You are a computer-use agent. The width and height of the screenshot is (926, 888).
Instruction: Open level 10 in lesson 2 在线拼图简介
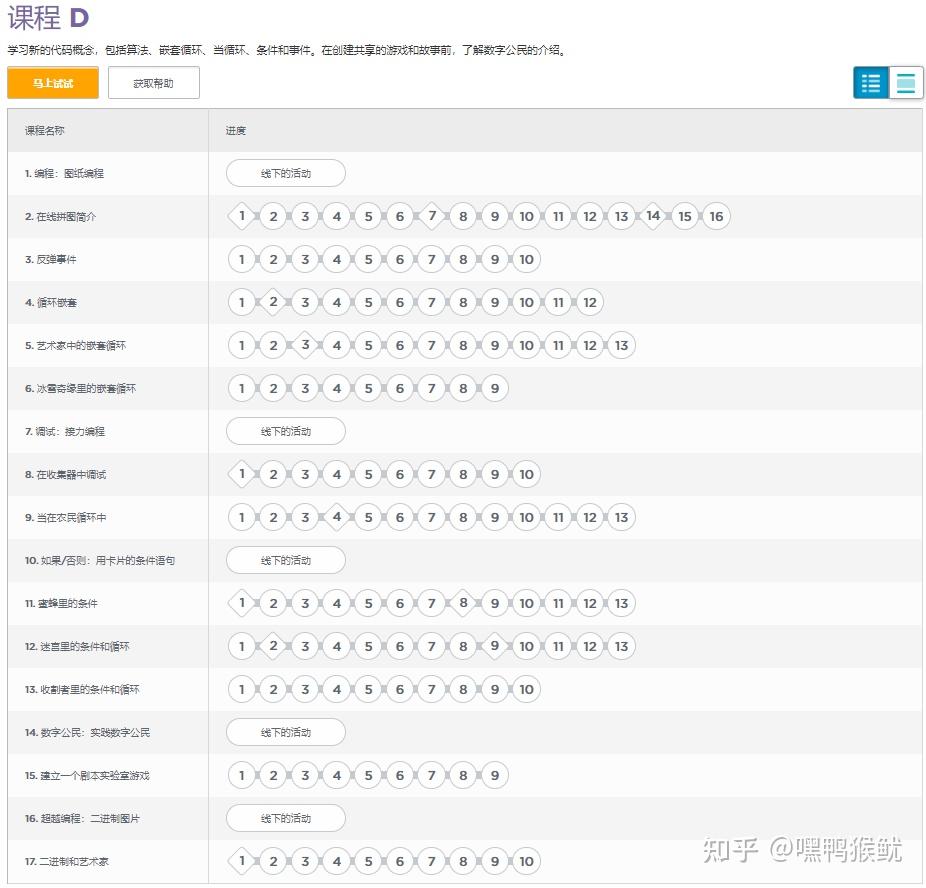pos(526,216)
